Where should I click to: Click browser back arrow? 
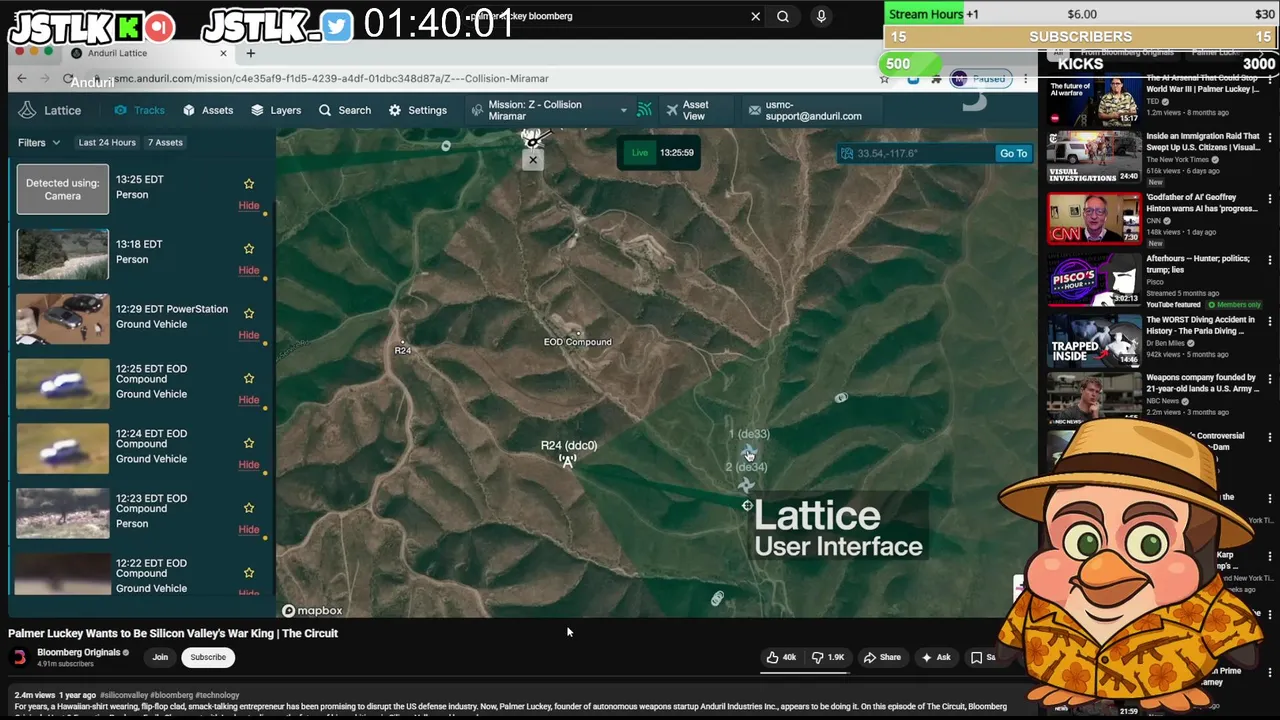(22, 78)
